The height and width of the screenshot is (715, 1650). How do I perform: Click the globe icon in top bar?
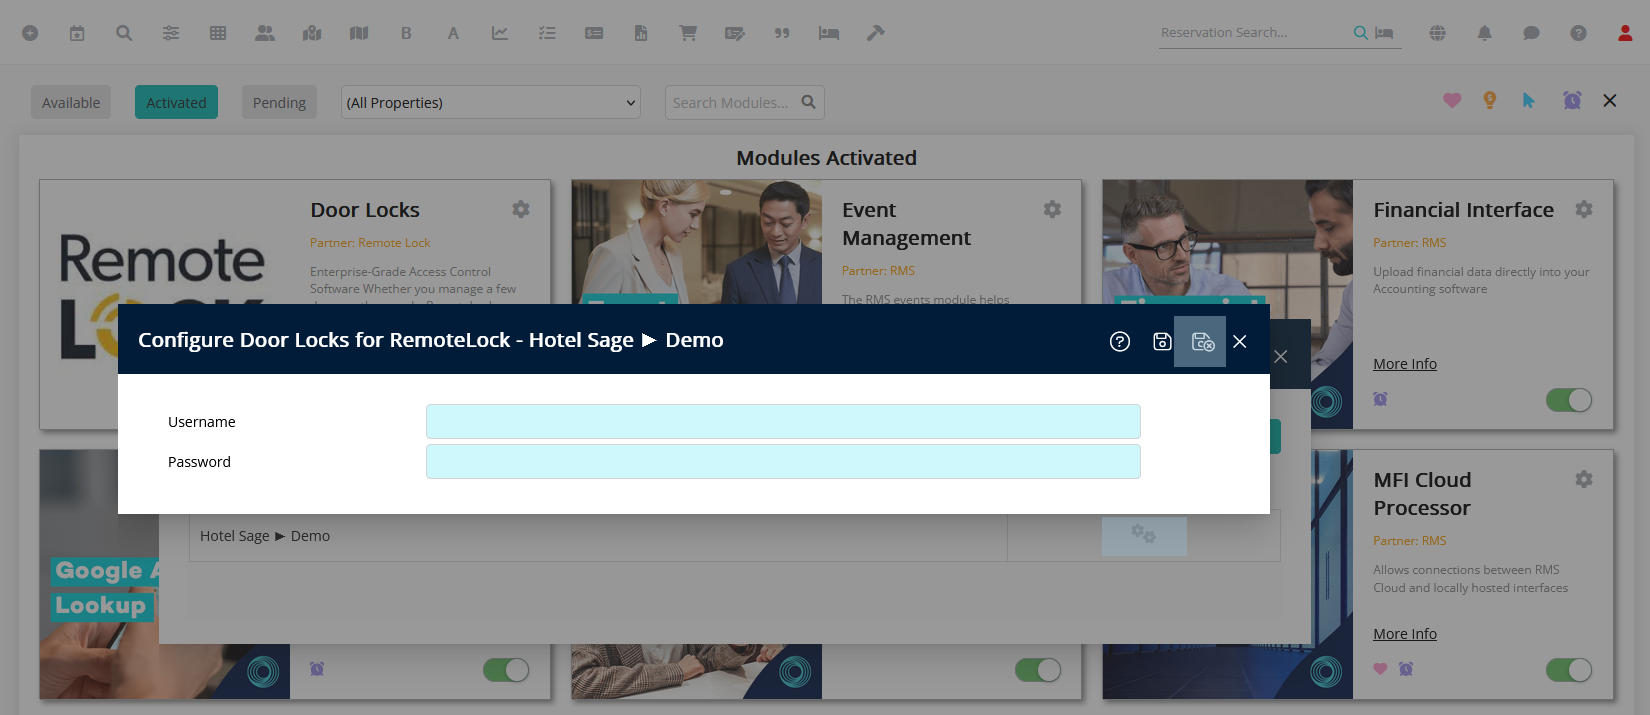[1437, 33]
